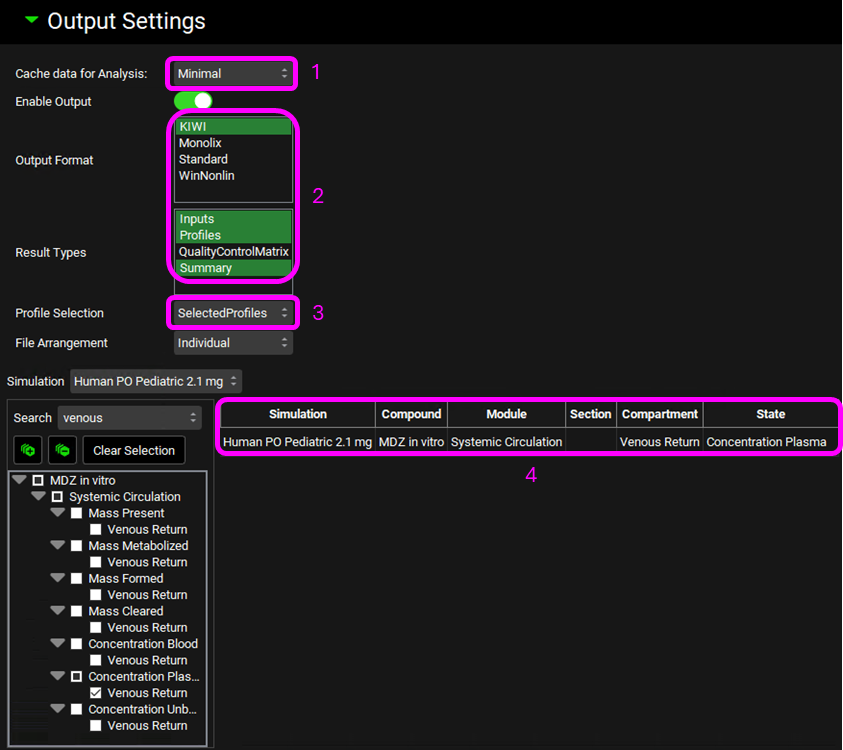Screen dimensions: 843x750
Task: Open the Cache data for Analysis dropdown
Action: [x=232, y=73]
